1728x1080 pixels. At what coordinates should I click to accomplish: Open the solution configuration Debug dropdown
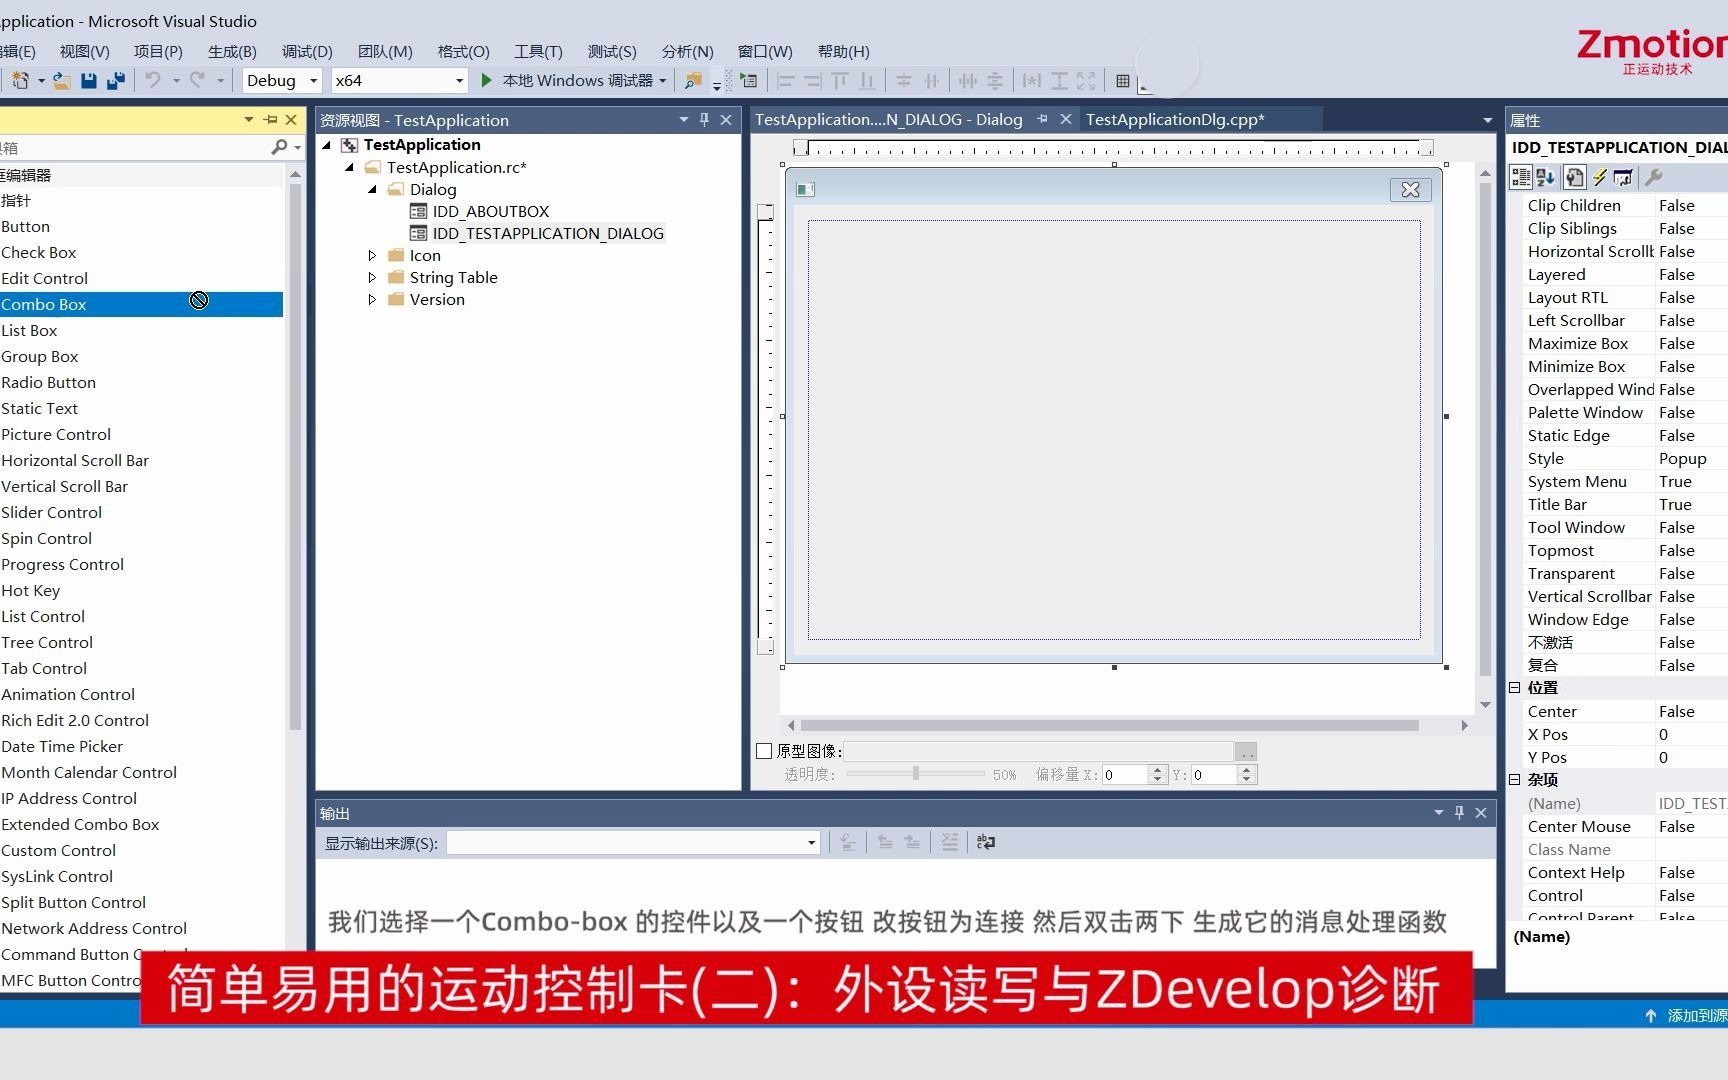click(311, 80)
